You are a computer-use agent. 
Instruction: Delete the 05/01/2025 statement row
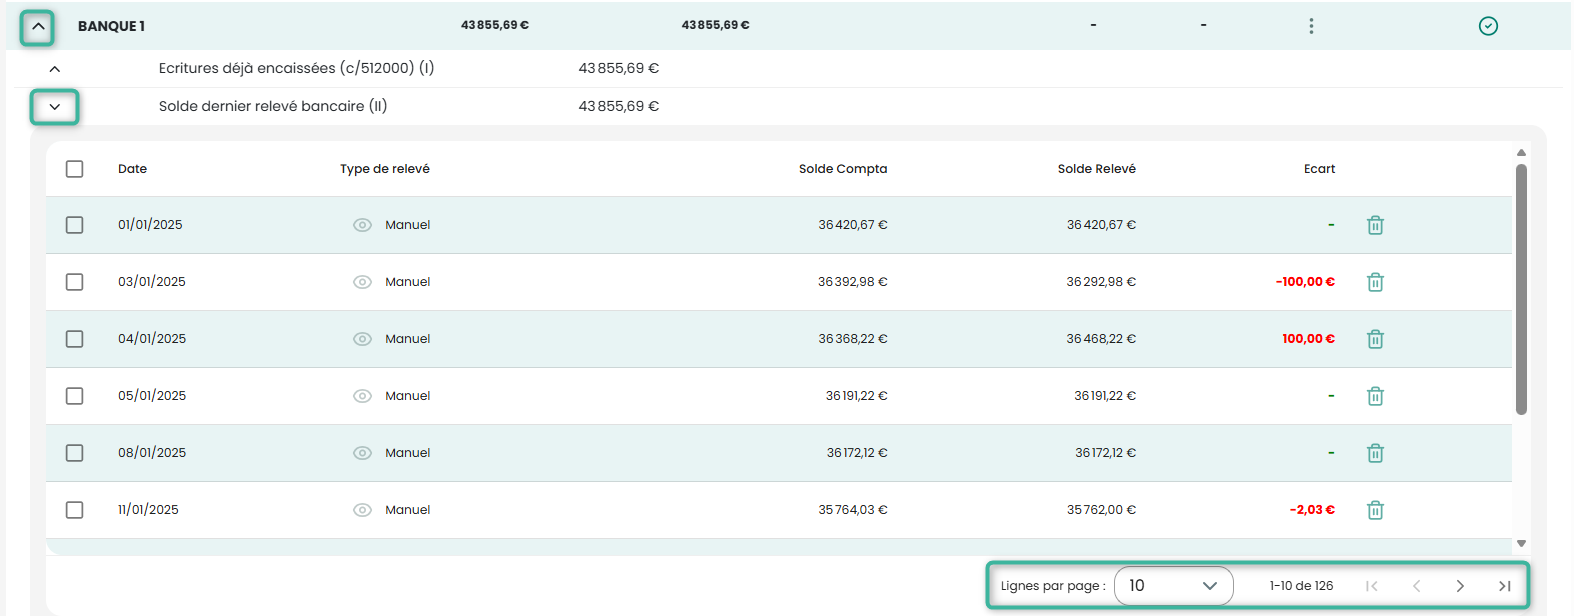tap(1375, 396)
